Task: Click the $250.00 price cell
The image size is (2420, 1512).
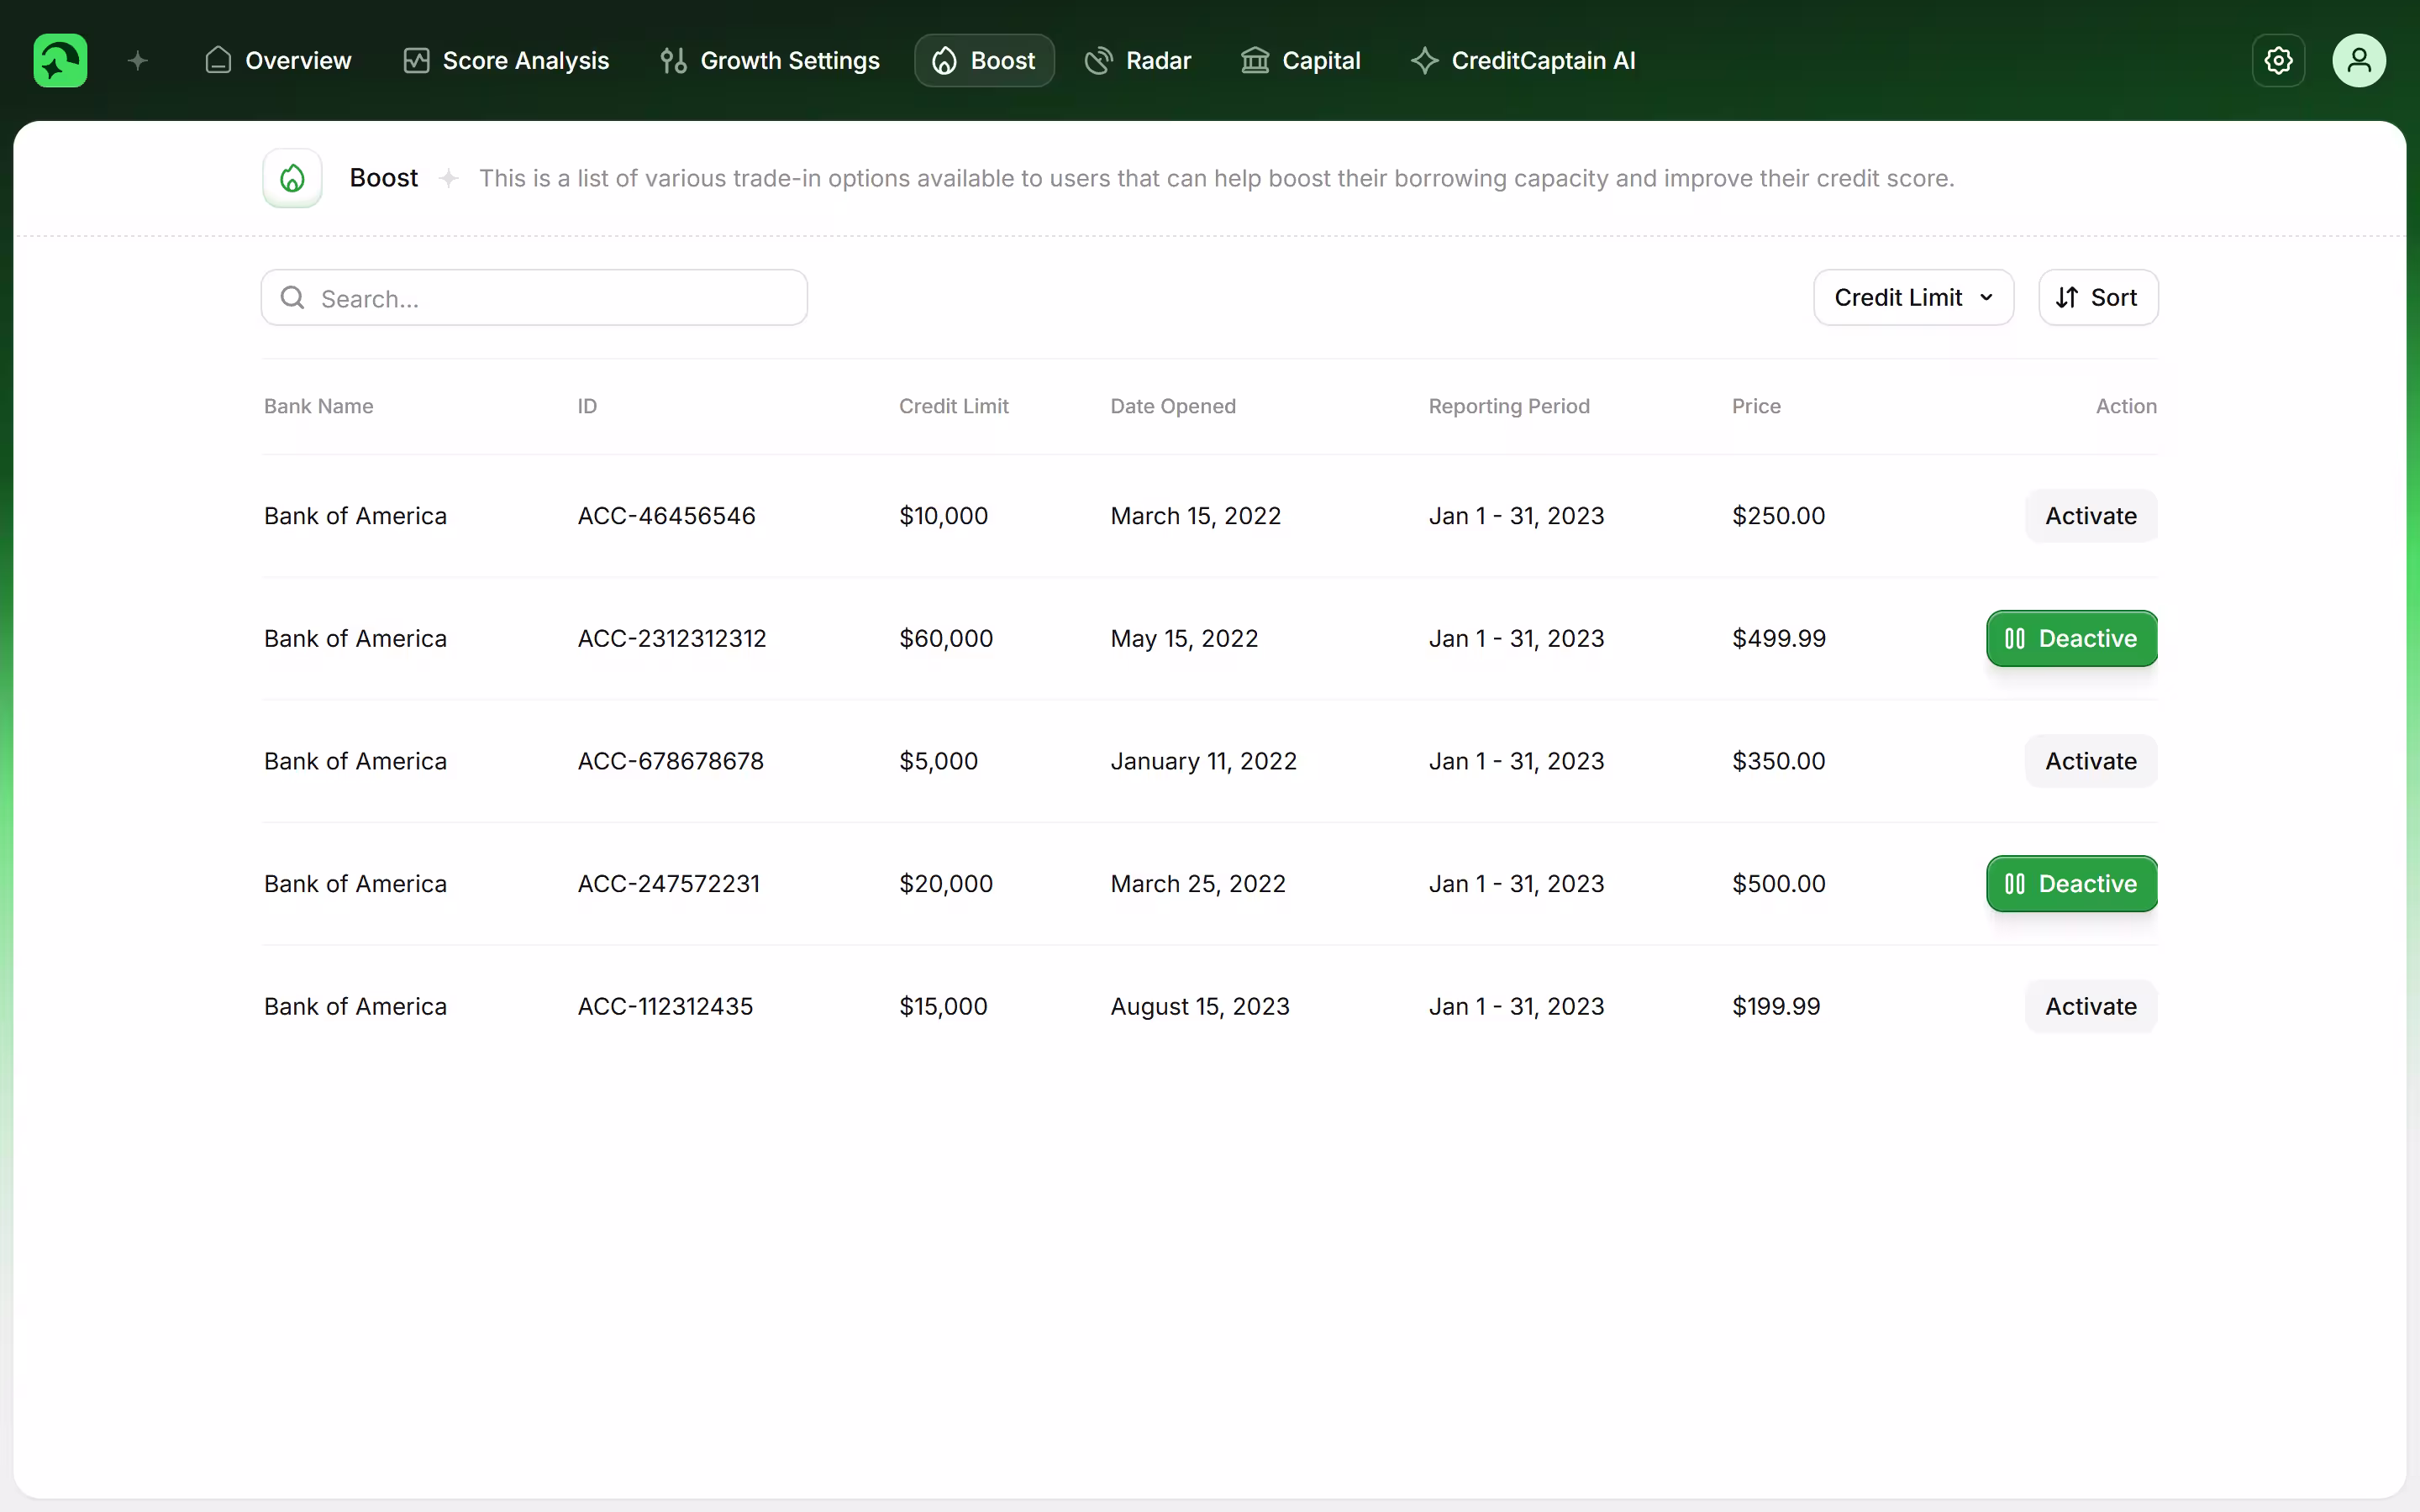Action: (x=1778, y=516)
